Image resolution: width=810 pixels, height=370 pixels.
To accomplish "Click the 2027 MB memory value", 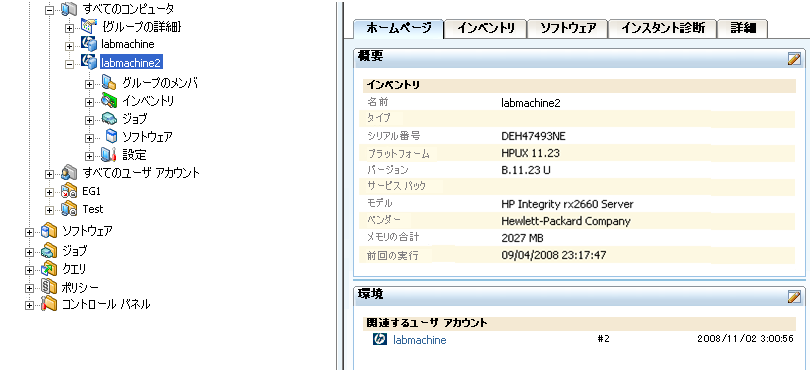I will (x=522, y=238).
